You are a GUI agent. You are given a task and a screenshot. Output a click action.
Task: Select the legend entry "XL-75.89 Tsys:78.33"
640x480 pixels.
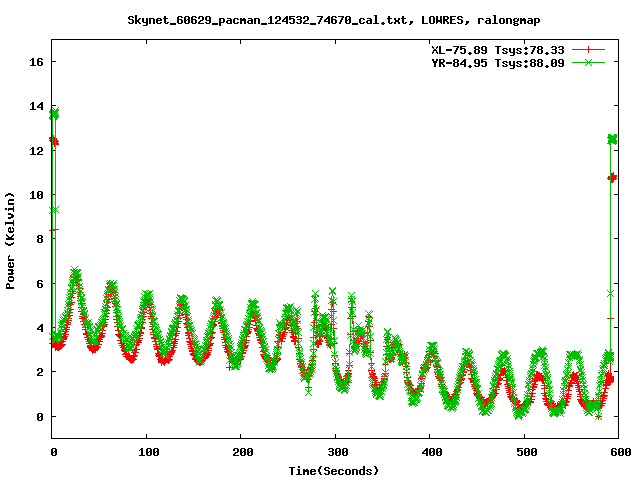[x=498, y=50]
